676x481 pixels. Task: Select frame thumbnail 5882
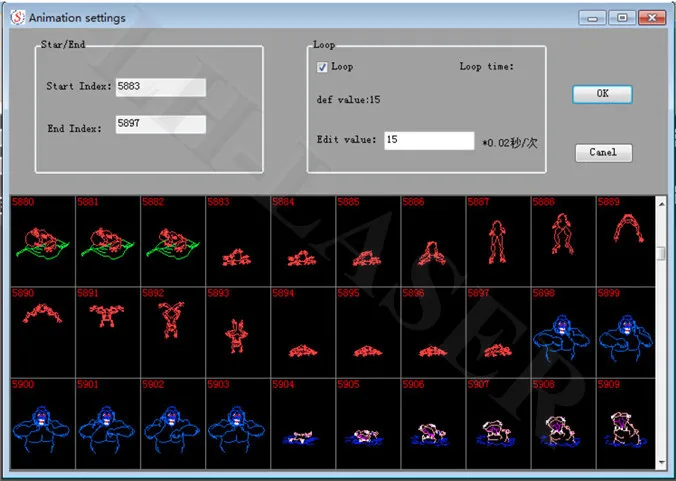pos(173,241)
